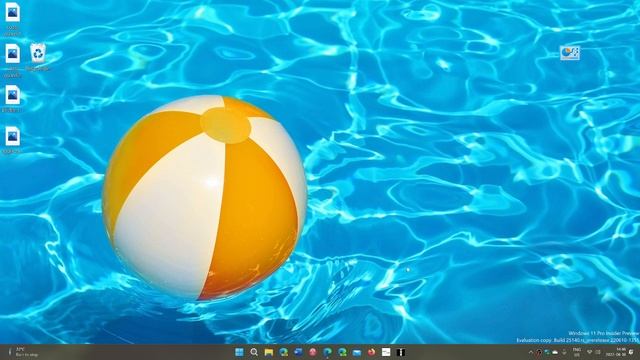Select the shortcut icon at desktop's right side

click(x=570, y=53)
